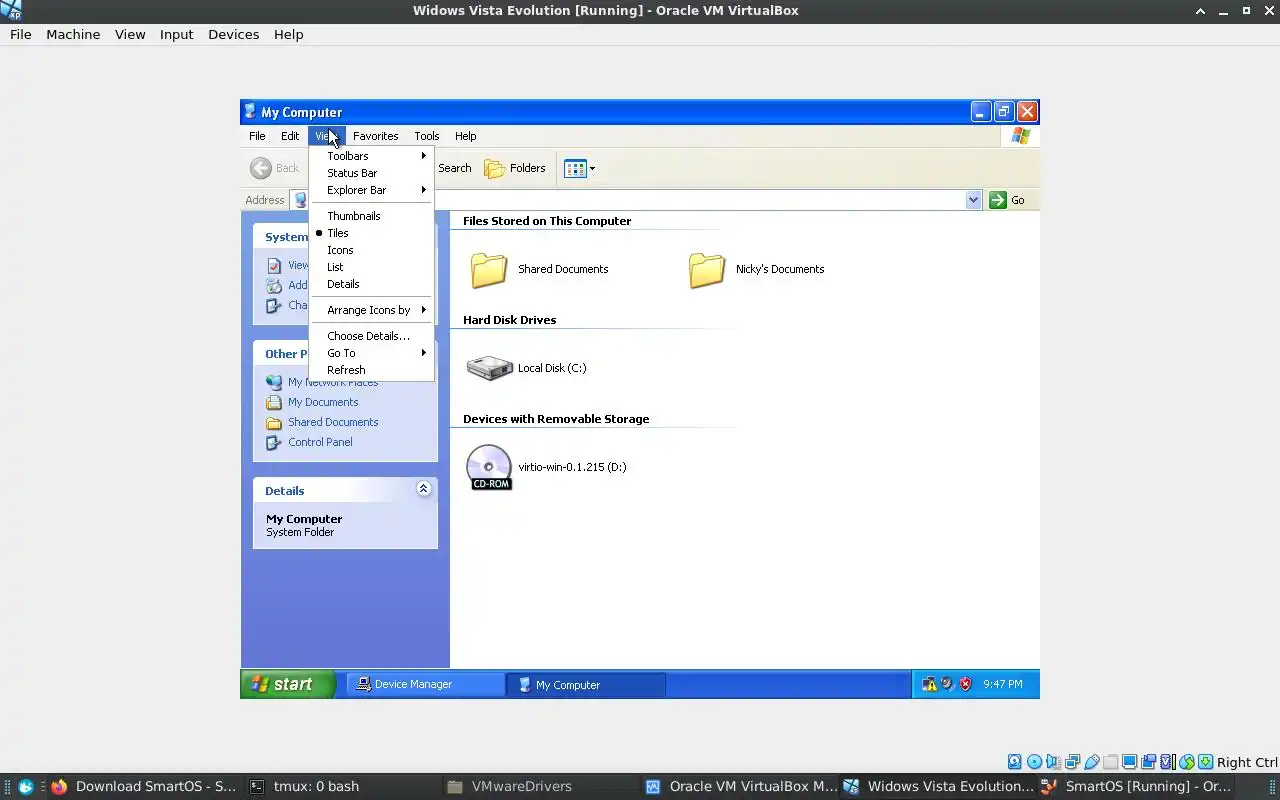Switch to SmartOS Running host taskbar item
The image size is (1280, 800).
point(1137,786)
